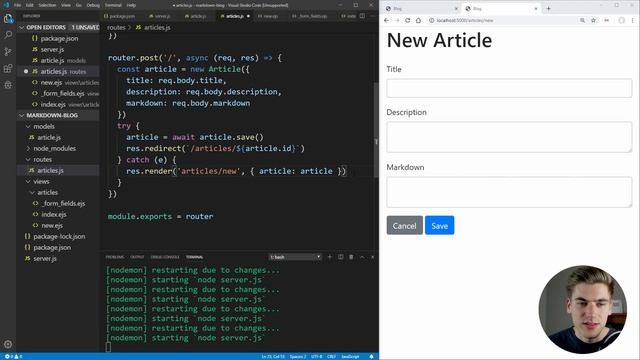Open the terminal shell selector dropdown
Image resolution: width=640 pixels, height=360 pixels.
(295, 257)
